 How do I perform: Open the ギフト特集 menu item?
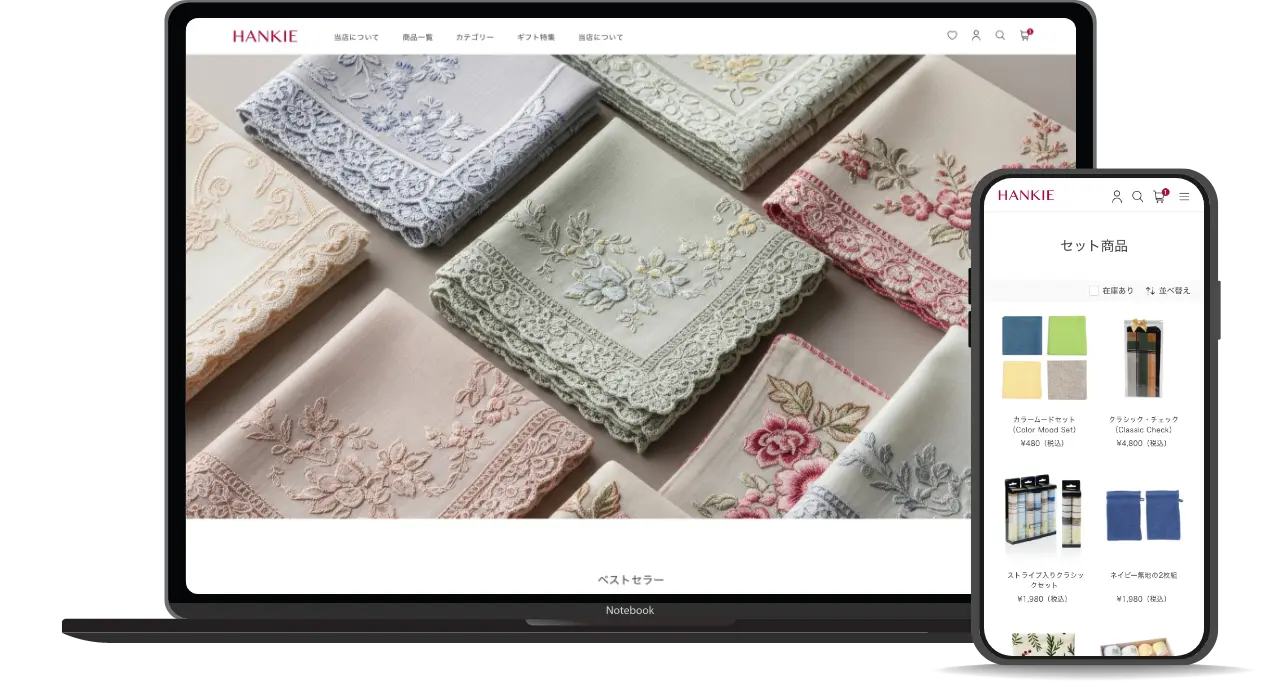coord(536,37)
